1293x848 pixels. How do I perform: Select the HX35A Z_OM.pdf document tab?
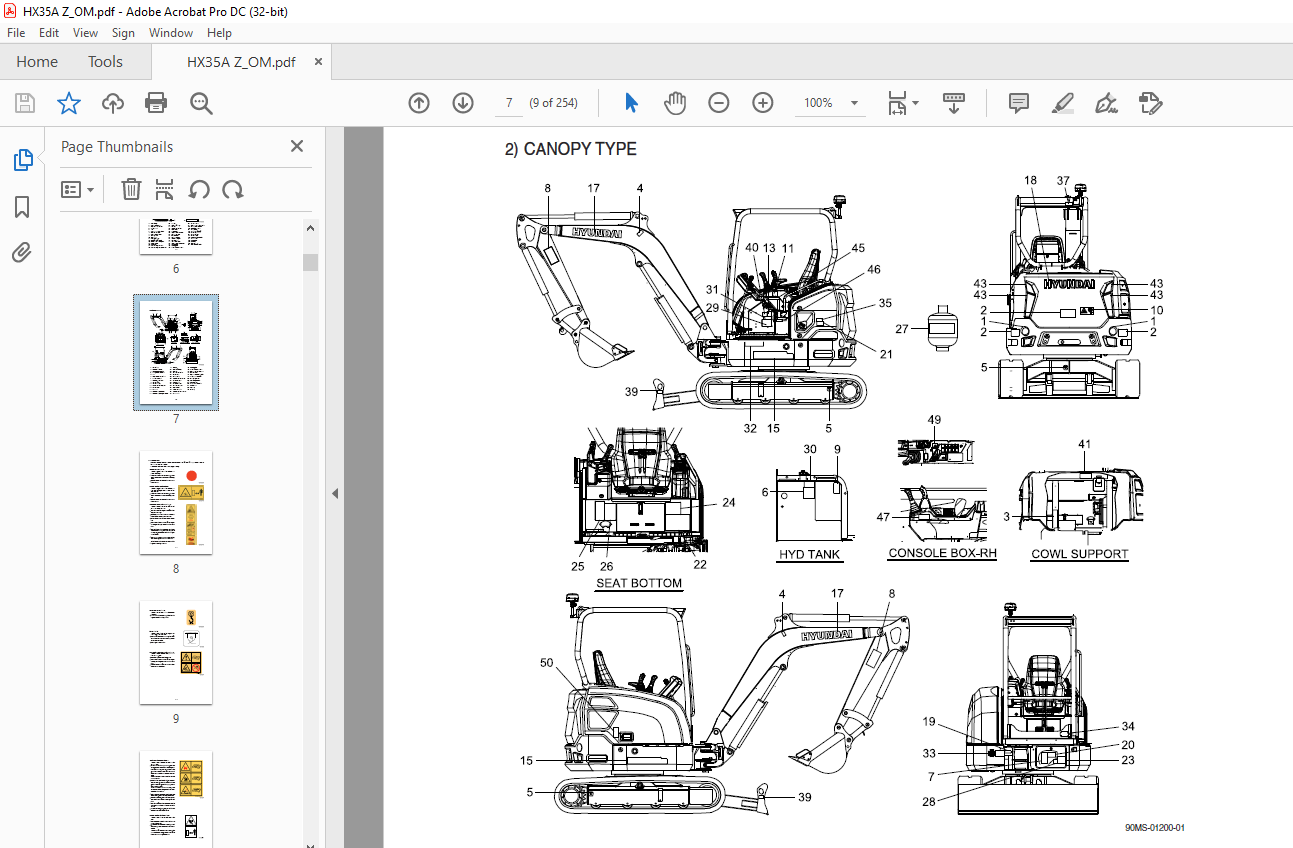(241, 62)
